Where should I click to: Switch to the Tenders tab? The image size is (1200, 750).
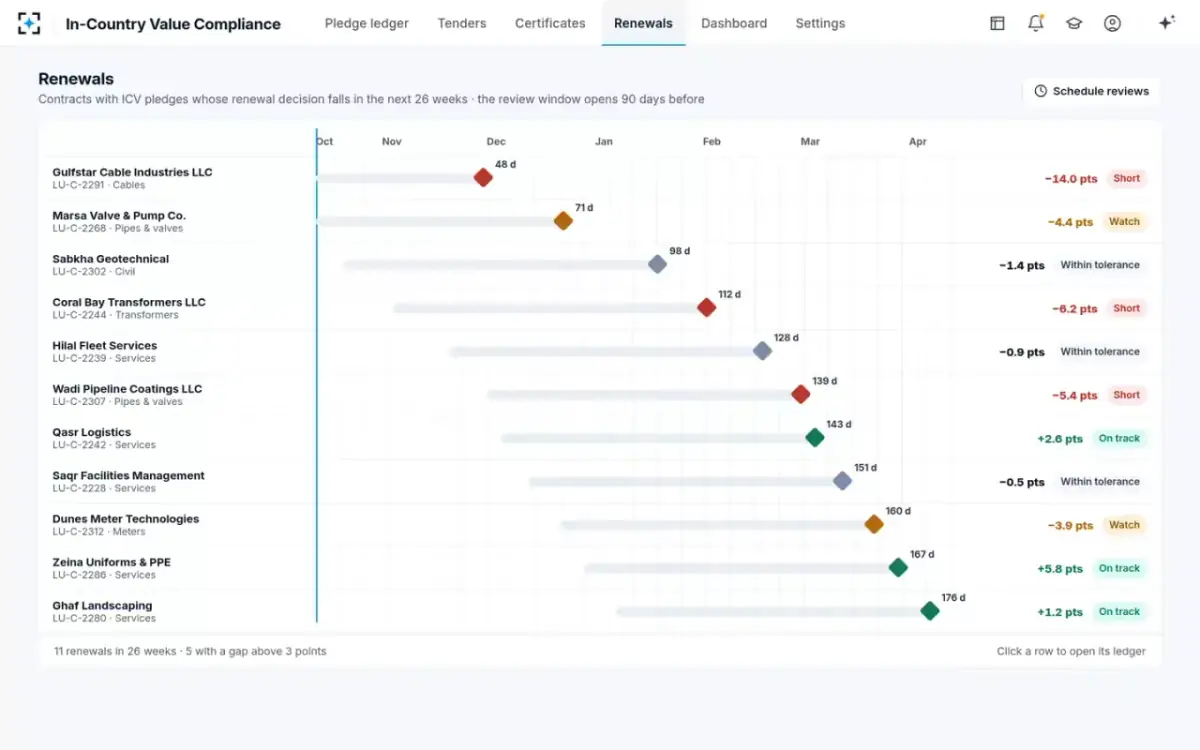462,23
